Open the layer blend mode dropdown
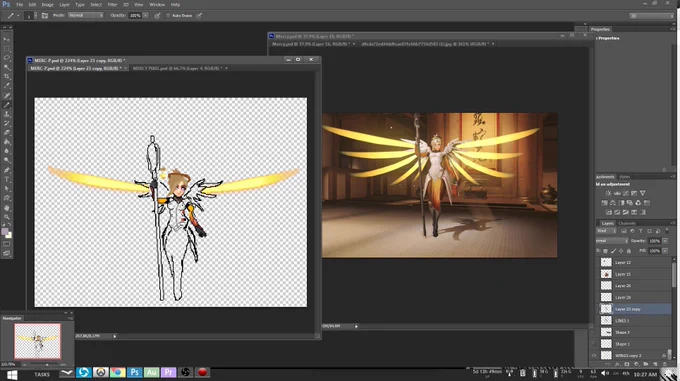Screen dimensions: 680x381 [x=612, y=241]
